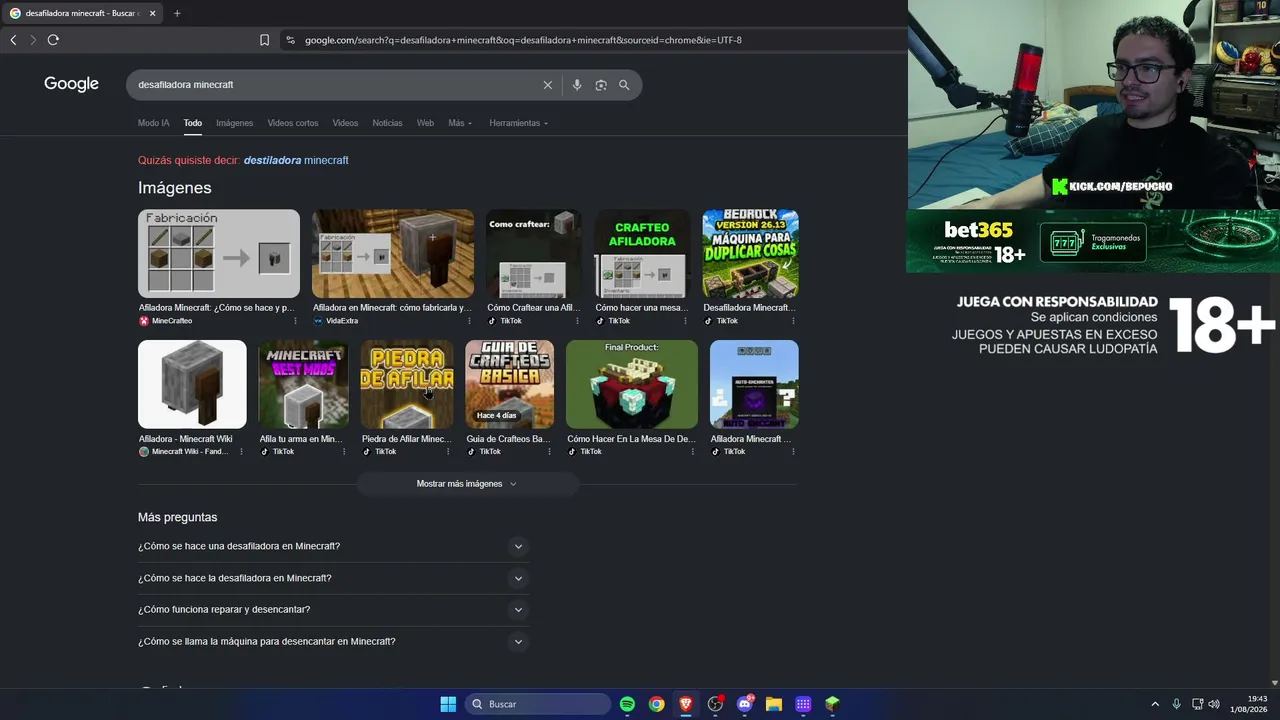This screenshot has width=1280, height=720.
Task: Open 'Guía de Crafteos Ba...' TikTok link
Action: 508,439
